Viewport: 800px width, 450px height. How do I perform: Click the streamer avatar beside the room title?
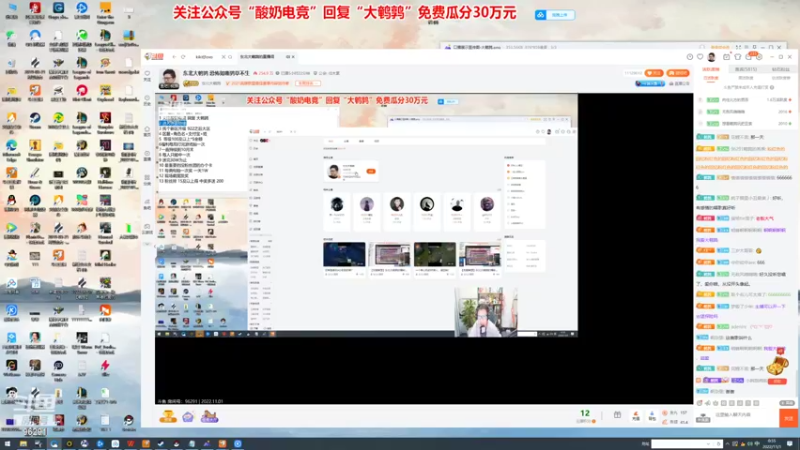pyautogui.click(x=168, y=79)
